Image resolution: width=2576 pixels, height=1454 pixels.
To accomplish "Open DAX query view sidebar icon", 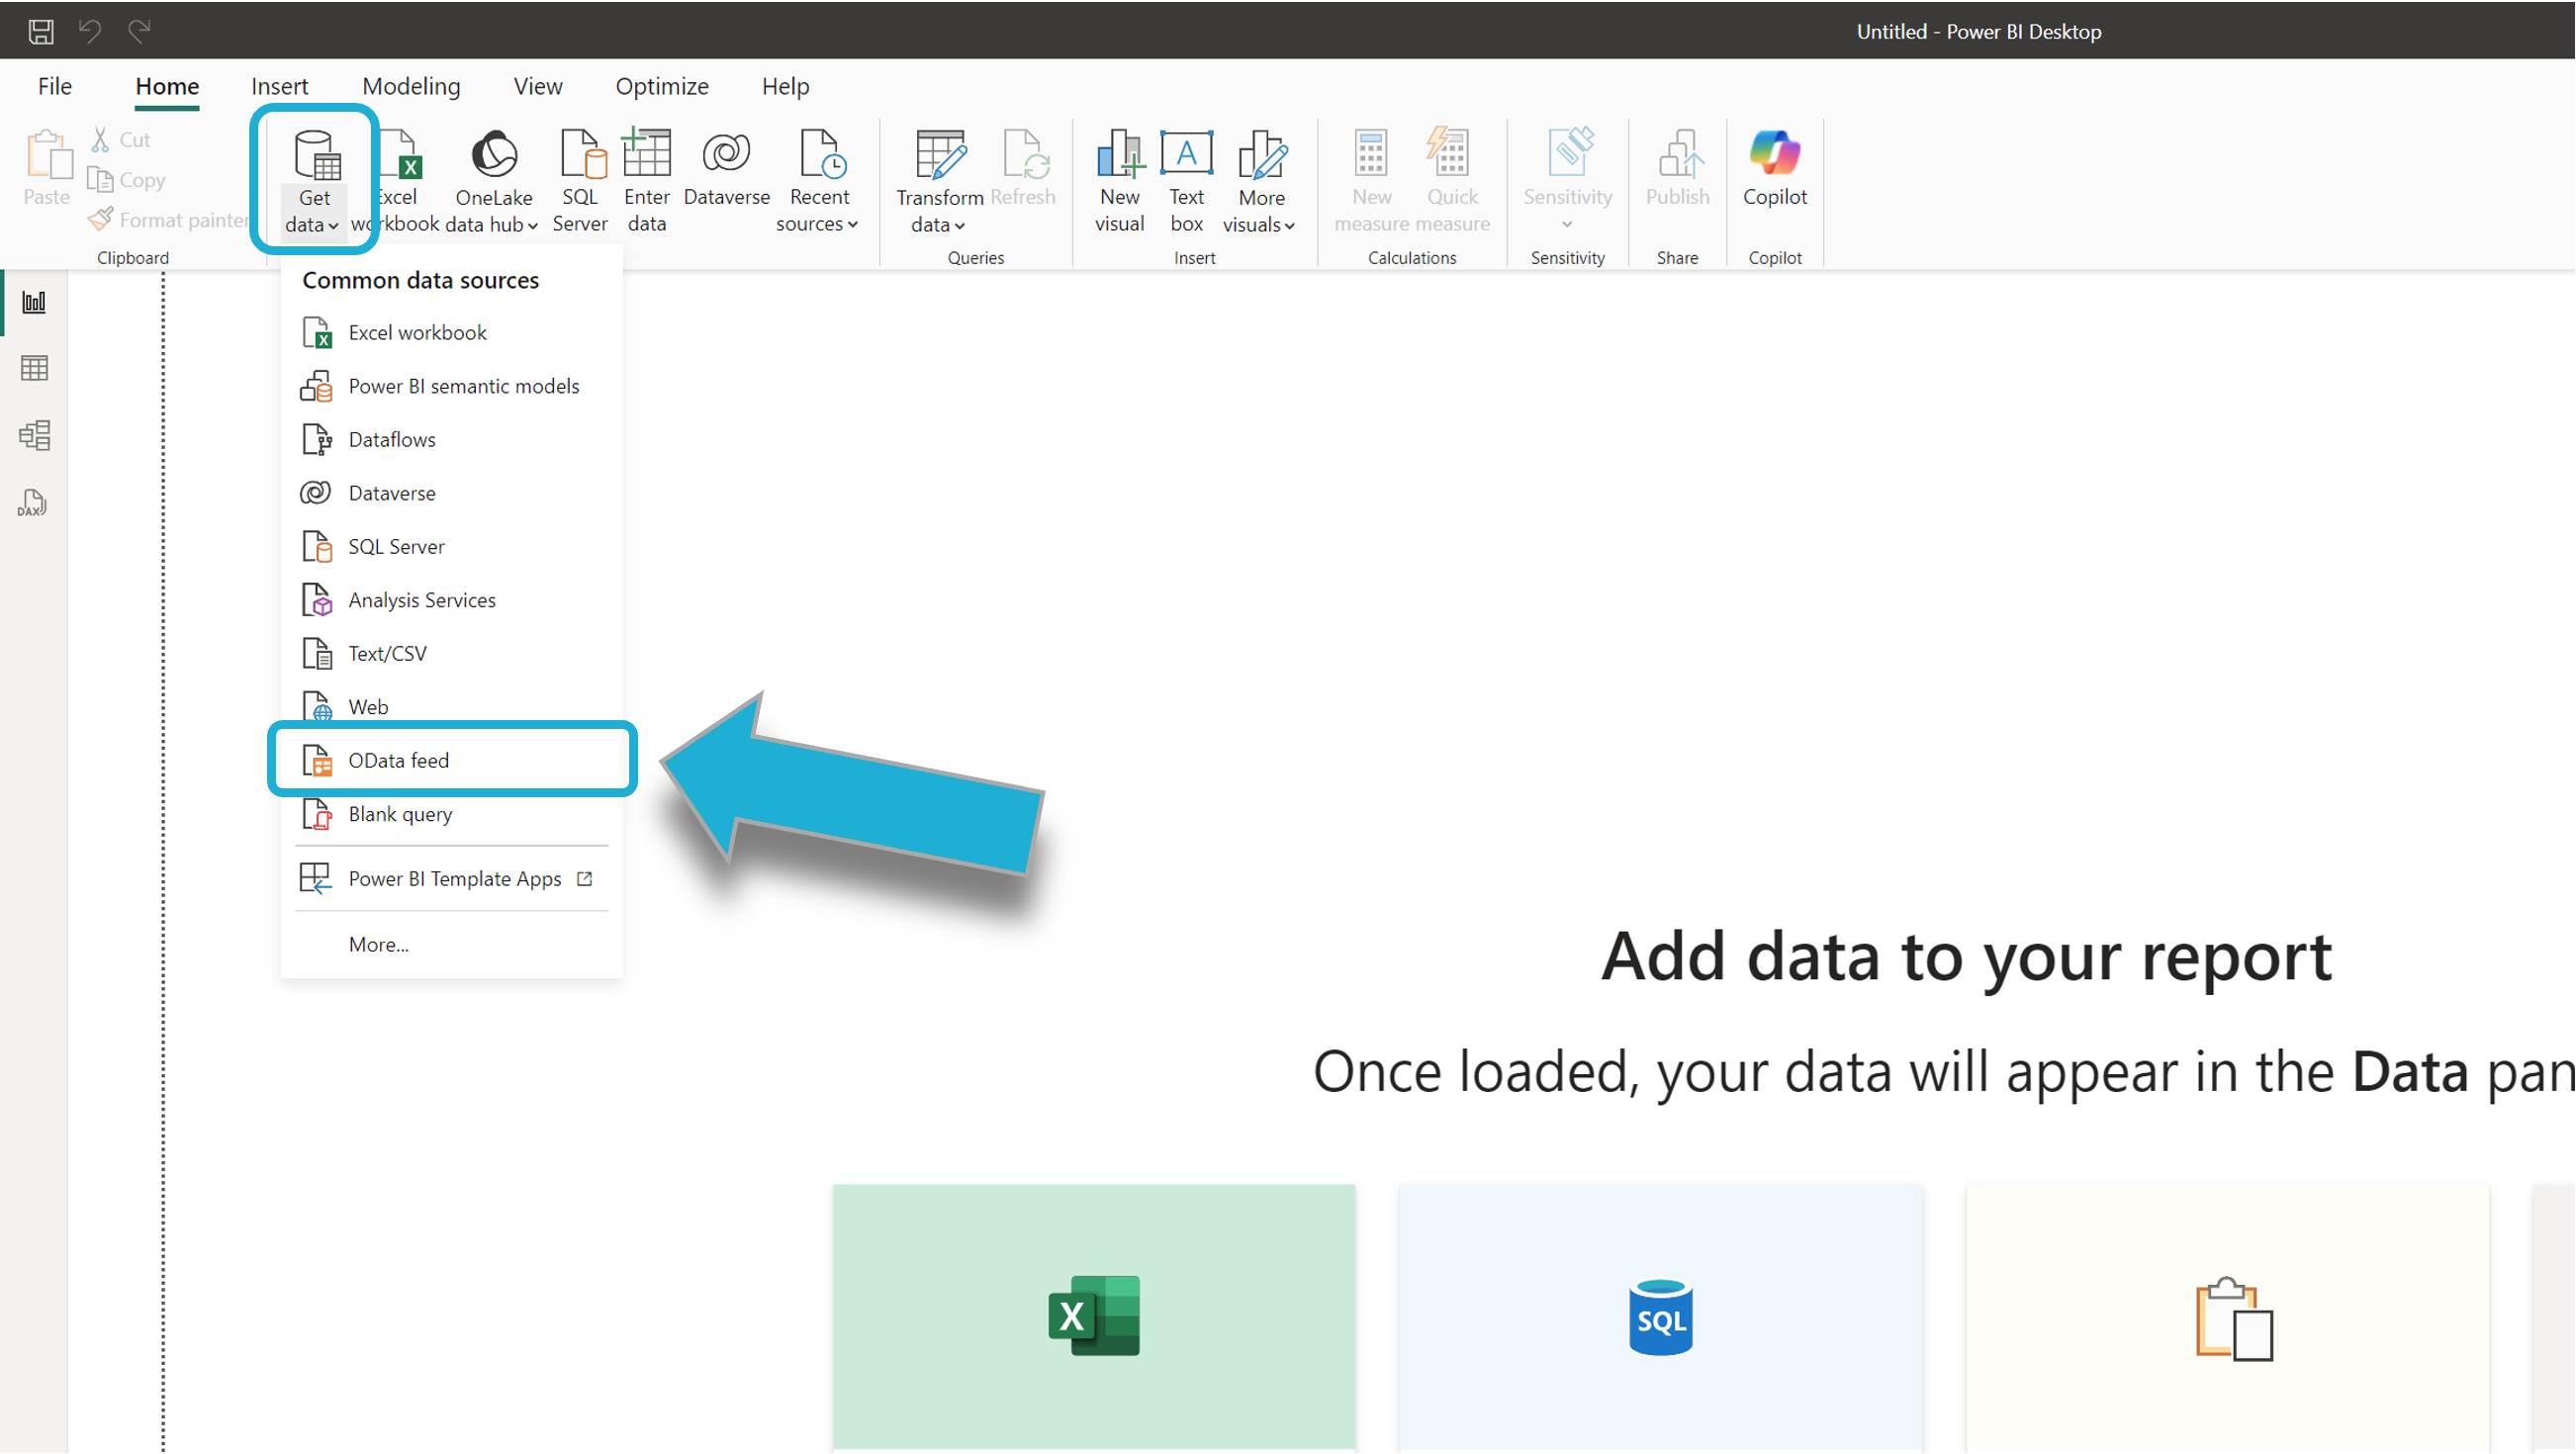I will [32, 503].
